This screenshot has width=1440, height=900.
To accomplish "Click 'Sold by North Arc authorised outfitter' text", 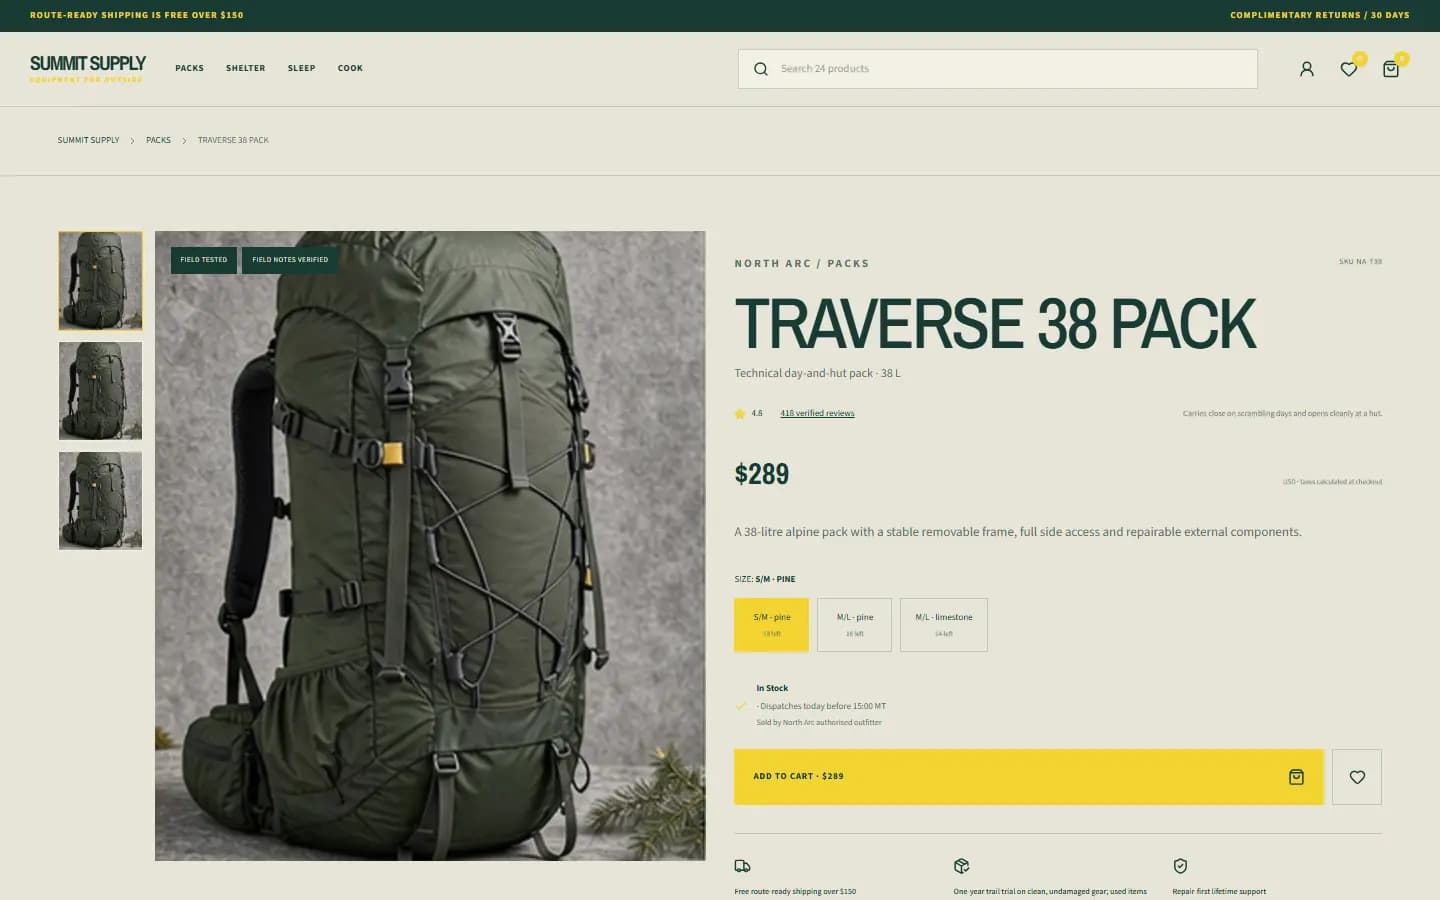I will click(819, 722).
